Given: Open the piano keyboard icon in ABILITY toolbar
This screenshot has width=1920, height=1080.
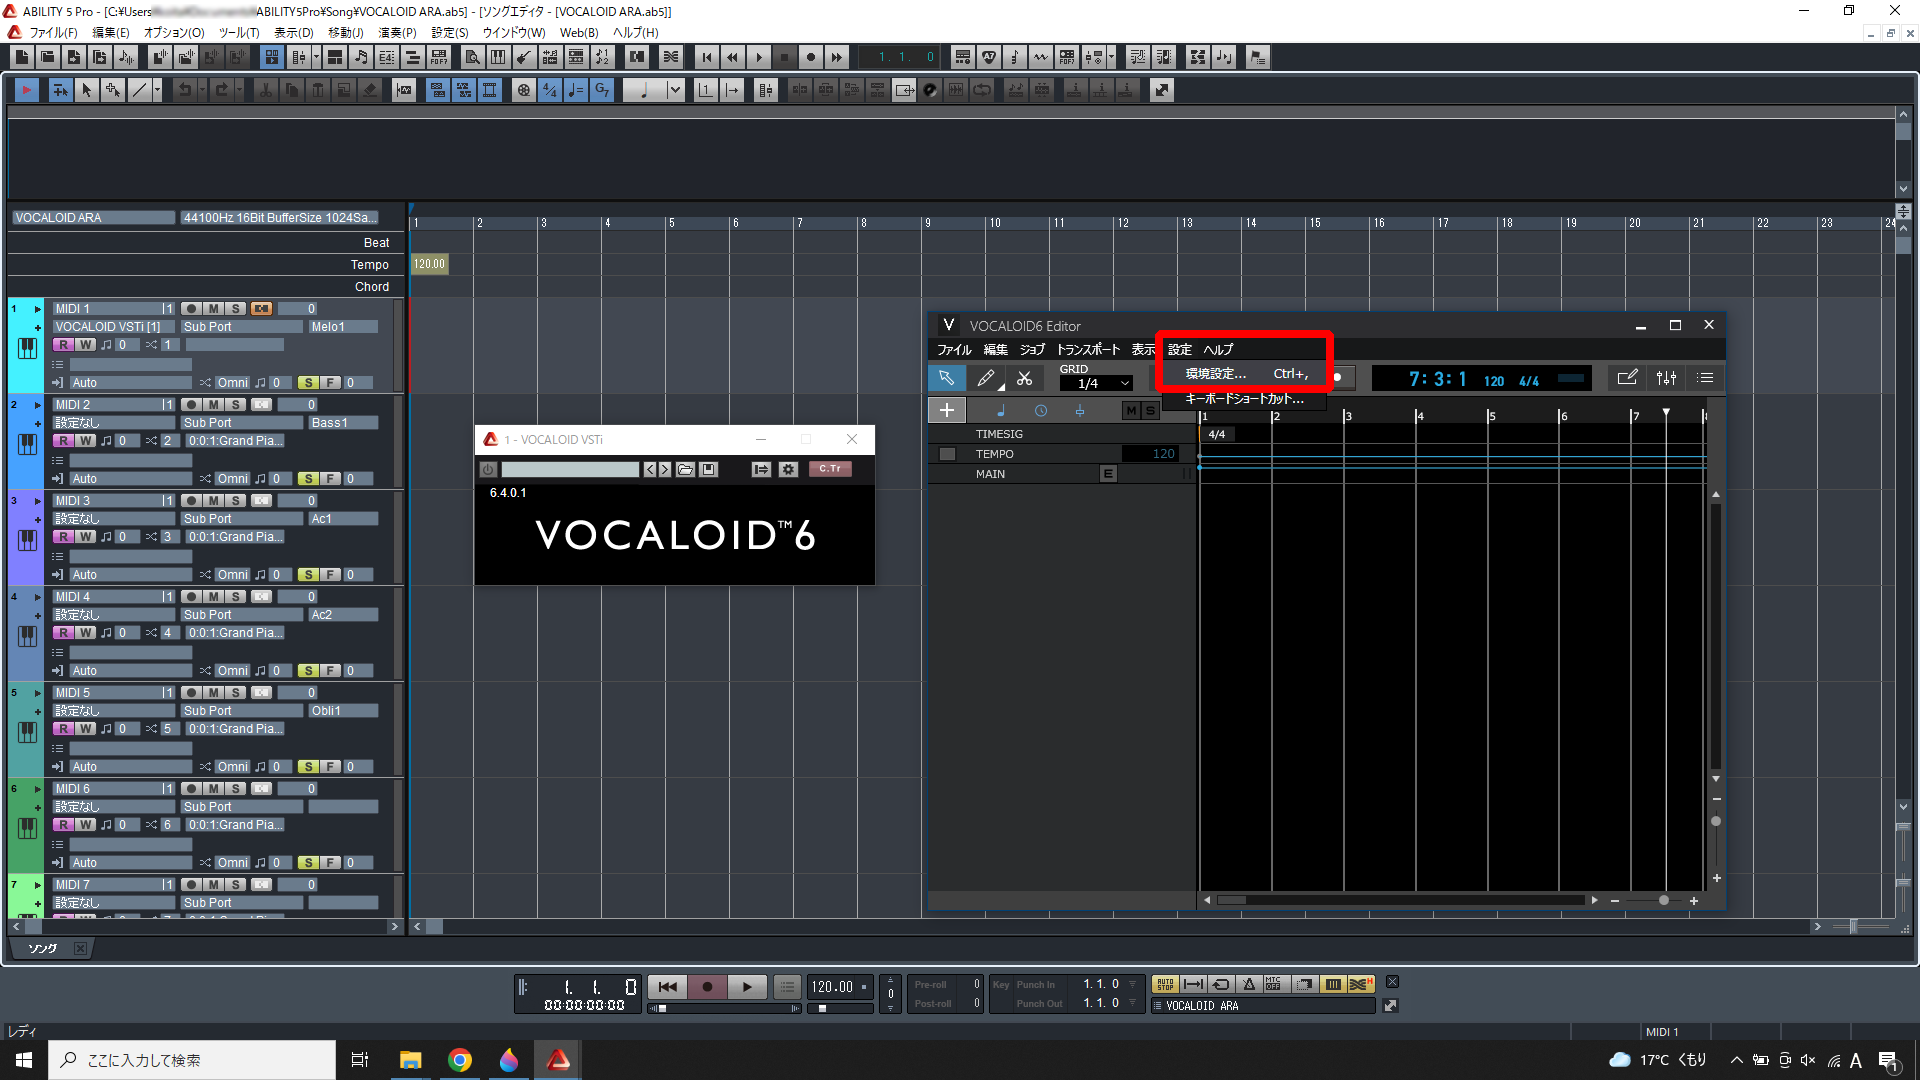Looking at the screenshot, I should 498,57.
